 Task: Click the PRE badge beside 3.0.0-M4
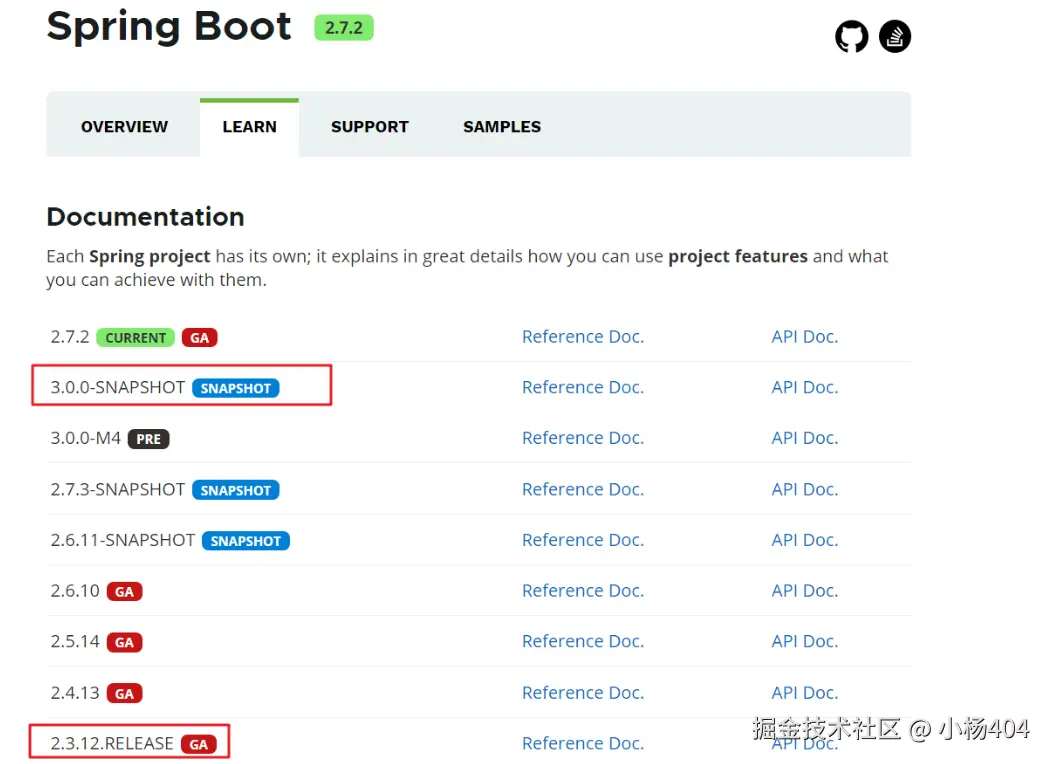(x=148, y=439)
